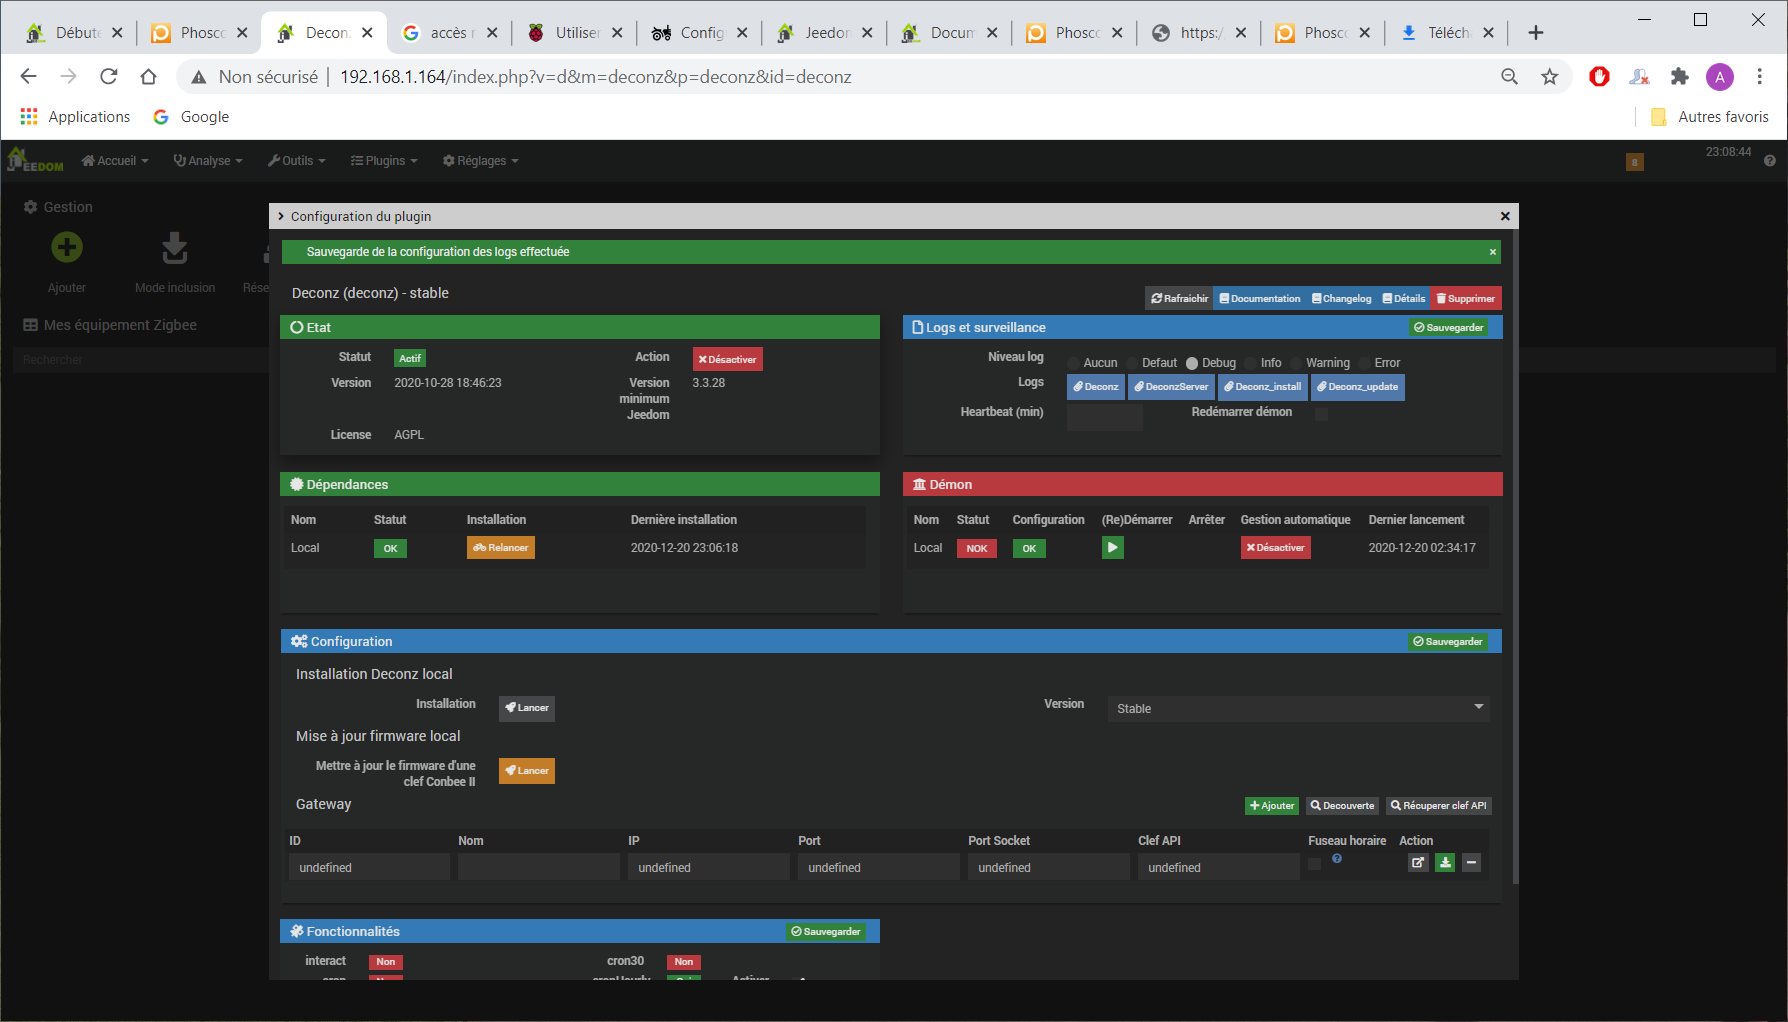
Task: Remove the gateway row with minus icon
Action: (x=1471, y=862)
